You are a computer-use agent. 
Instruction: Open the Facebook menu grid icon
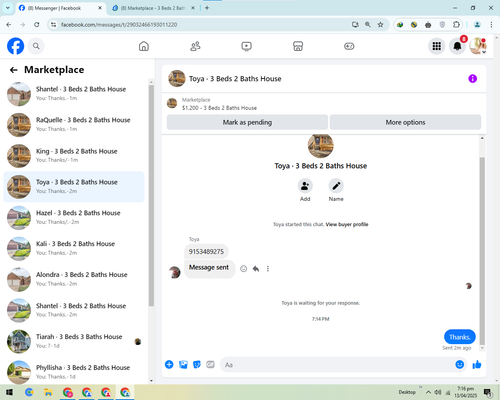pyautogui.click(x=437, y=46)
